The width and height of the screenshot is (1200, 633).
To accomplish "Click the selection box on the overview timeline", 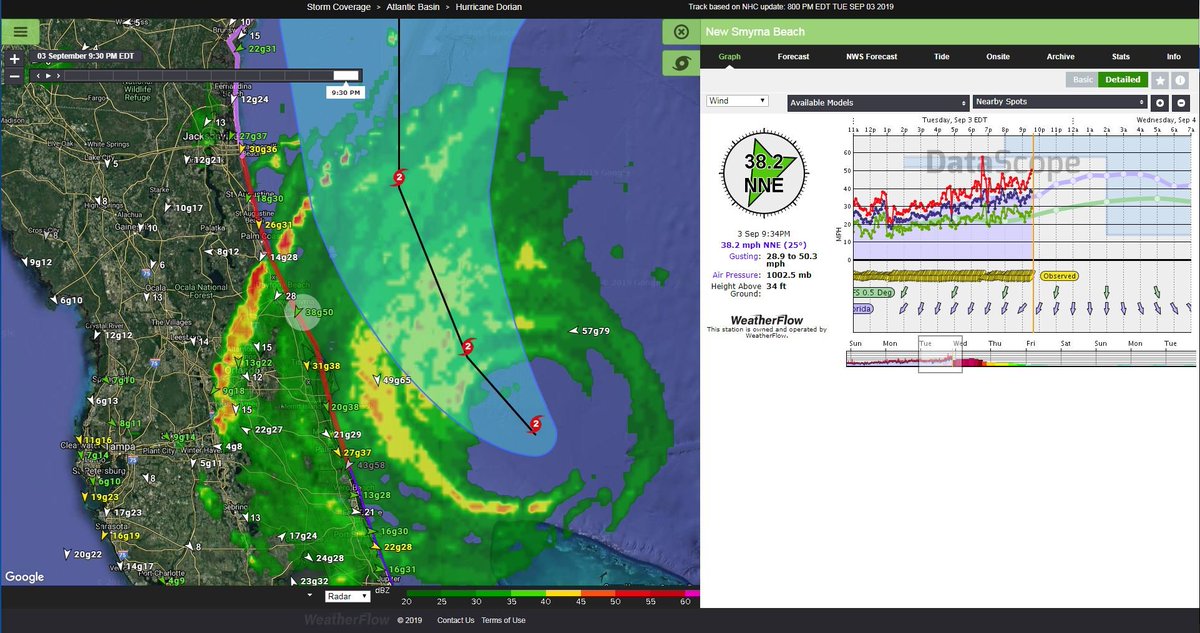I will point(940,355).
